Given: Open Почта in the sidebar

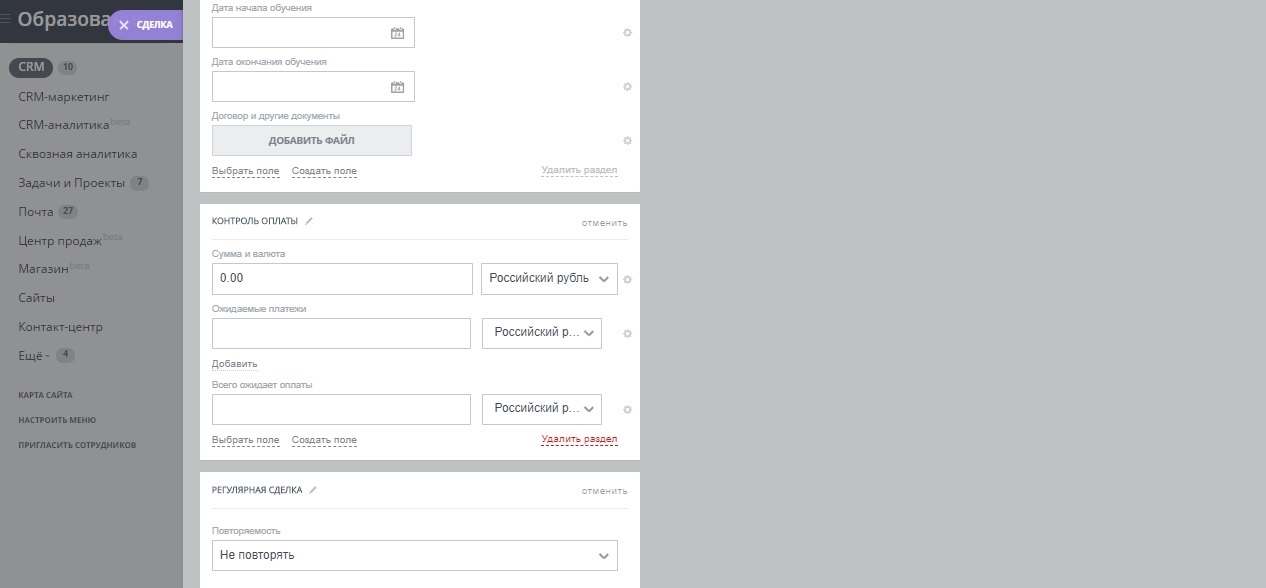Looking at the screenshot, I should coord(36,212).
